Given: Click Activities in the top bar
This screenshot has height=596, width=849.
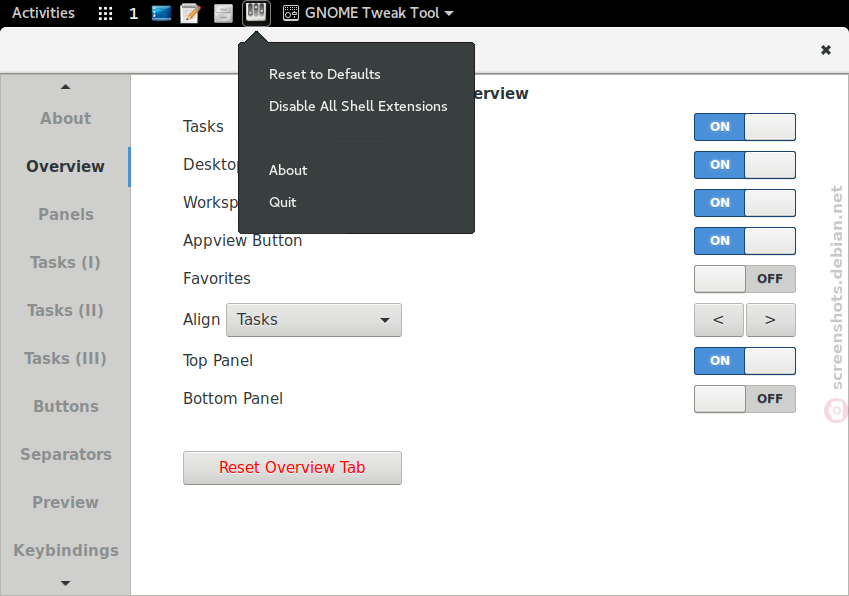Looking at the screenshot, I should point(43,13).
